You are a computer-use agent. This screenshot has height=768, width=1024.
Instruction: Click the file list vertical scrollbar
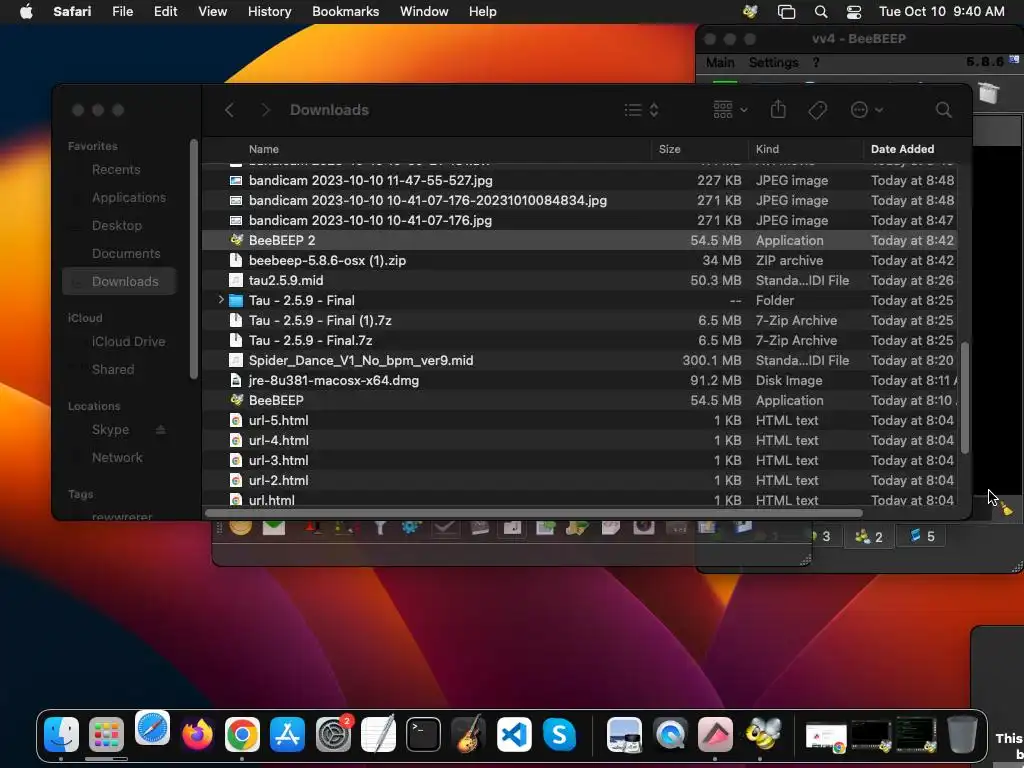tap(965, 396)
